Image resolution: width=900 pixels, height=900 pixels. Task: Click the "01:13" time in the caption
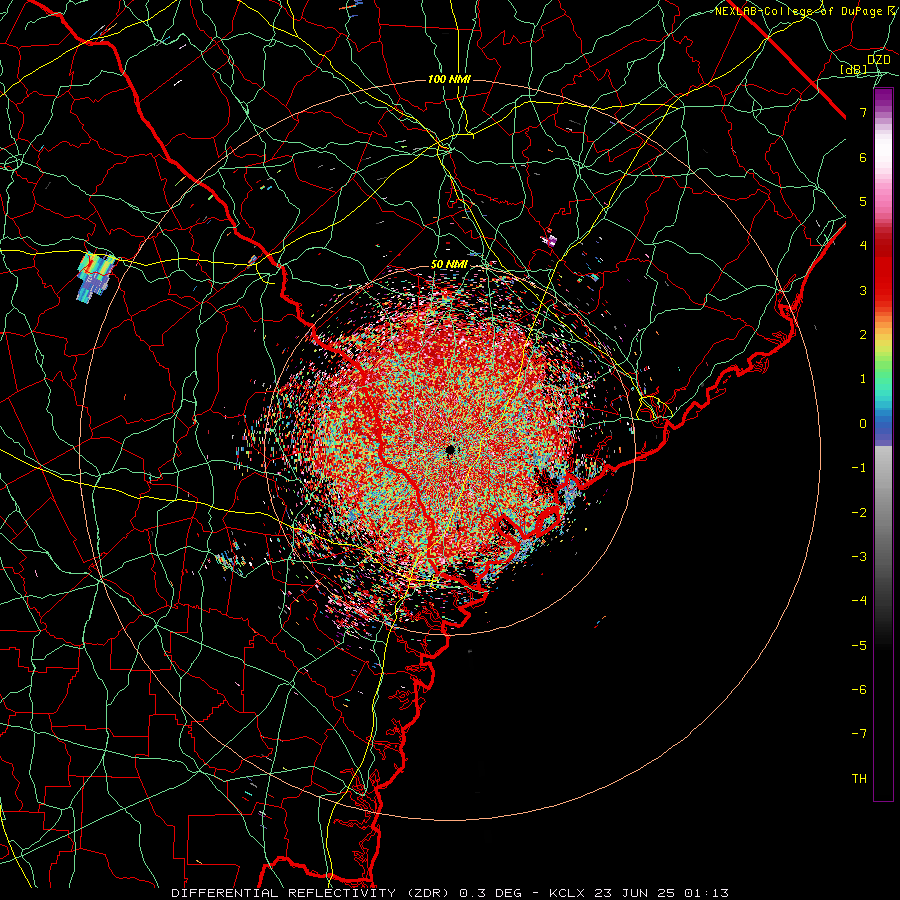click(x=706, y=893)
